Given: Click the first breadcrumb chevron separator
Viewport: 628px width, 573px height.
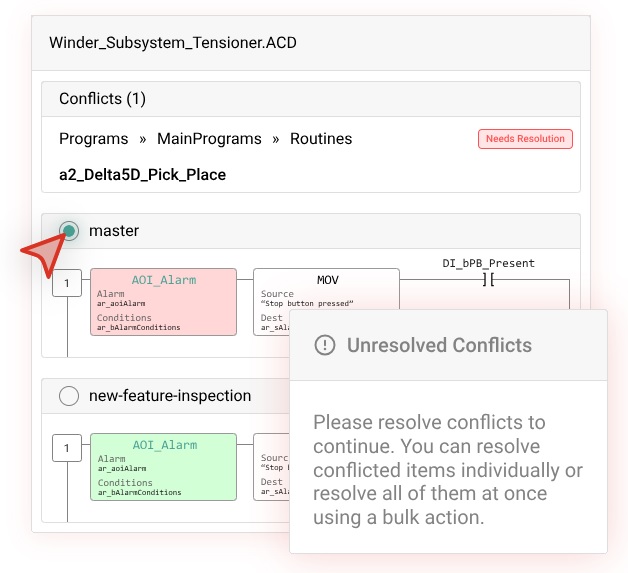Looking at the screenshot, I should (143, 139).
